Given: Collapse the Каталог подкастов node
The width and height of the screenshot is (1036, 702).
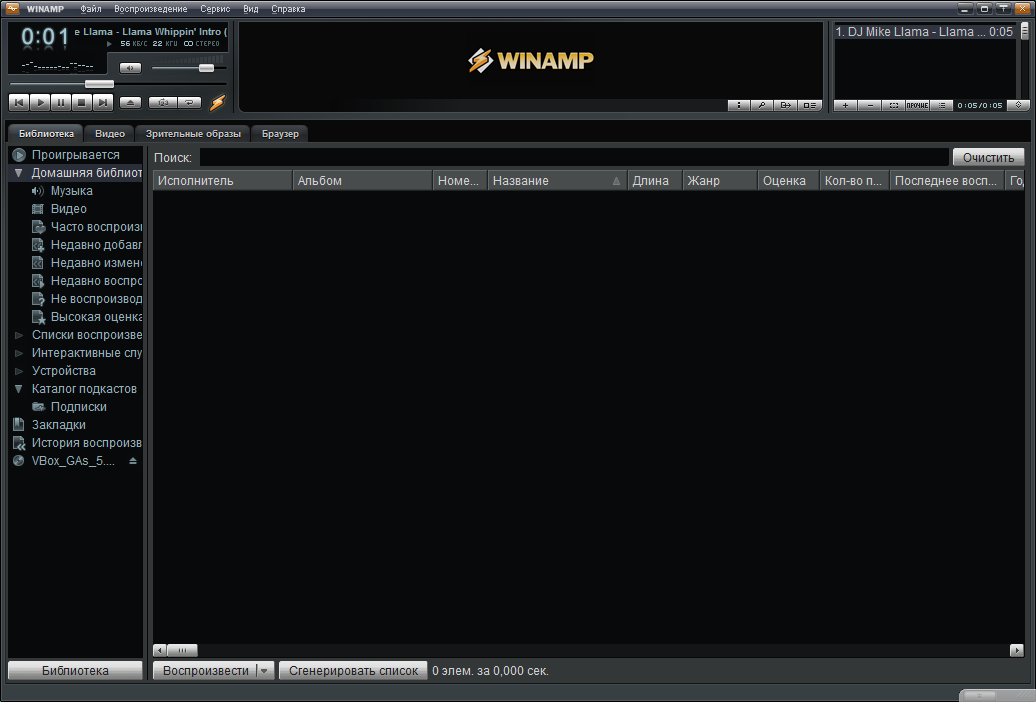Looking at the screenshot, I should pos(18,389).
